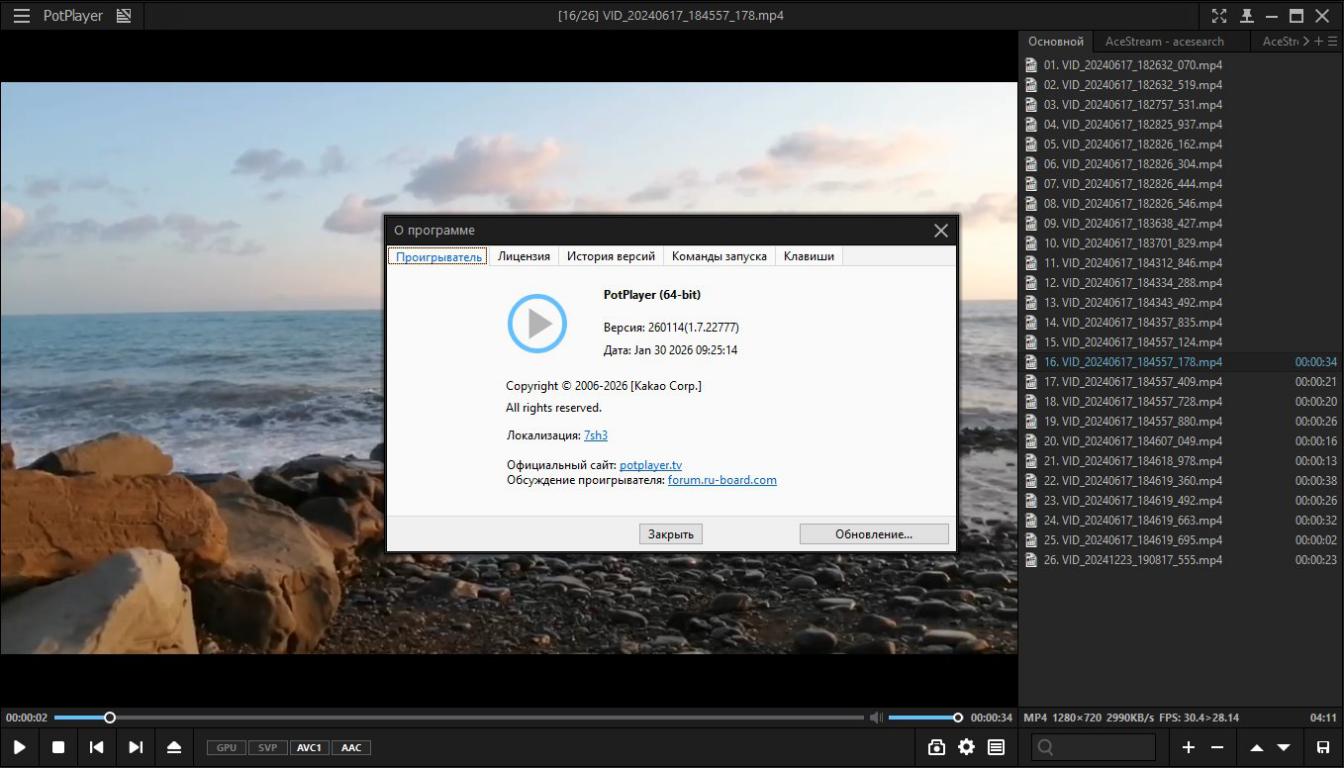Toggle the GPU hardware decoding indicator
Image resolution: width=1344 pixels, height=768 pixels.
[227, 747]
